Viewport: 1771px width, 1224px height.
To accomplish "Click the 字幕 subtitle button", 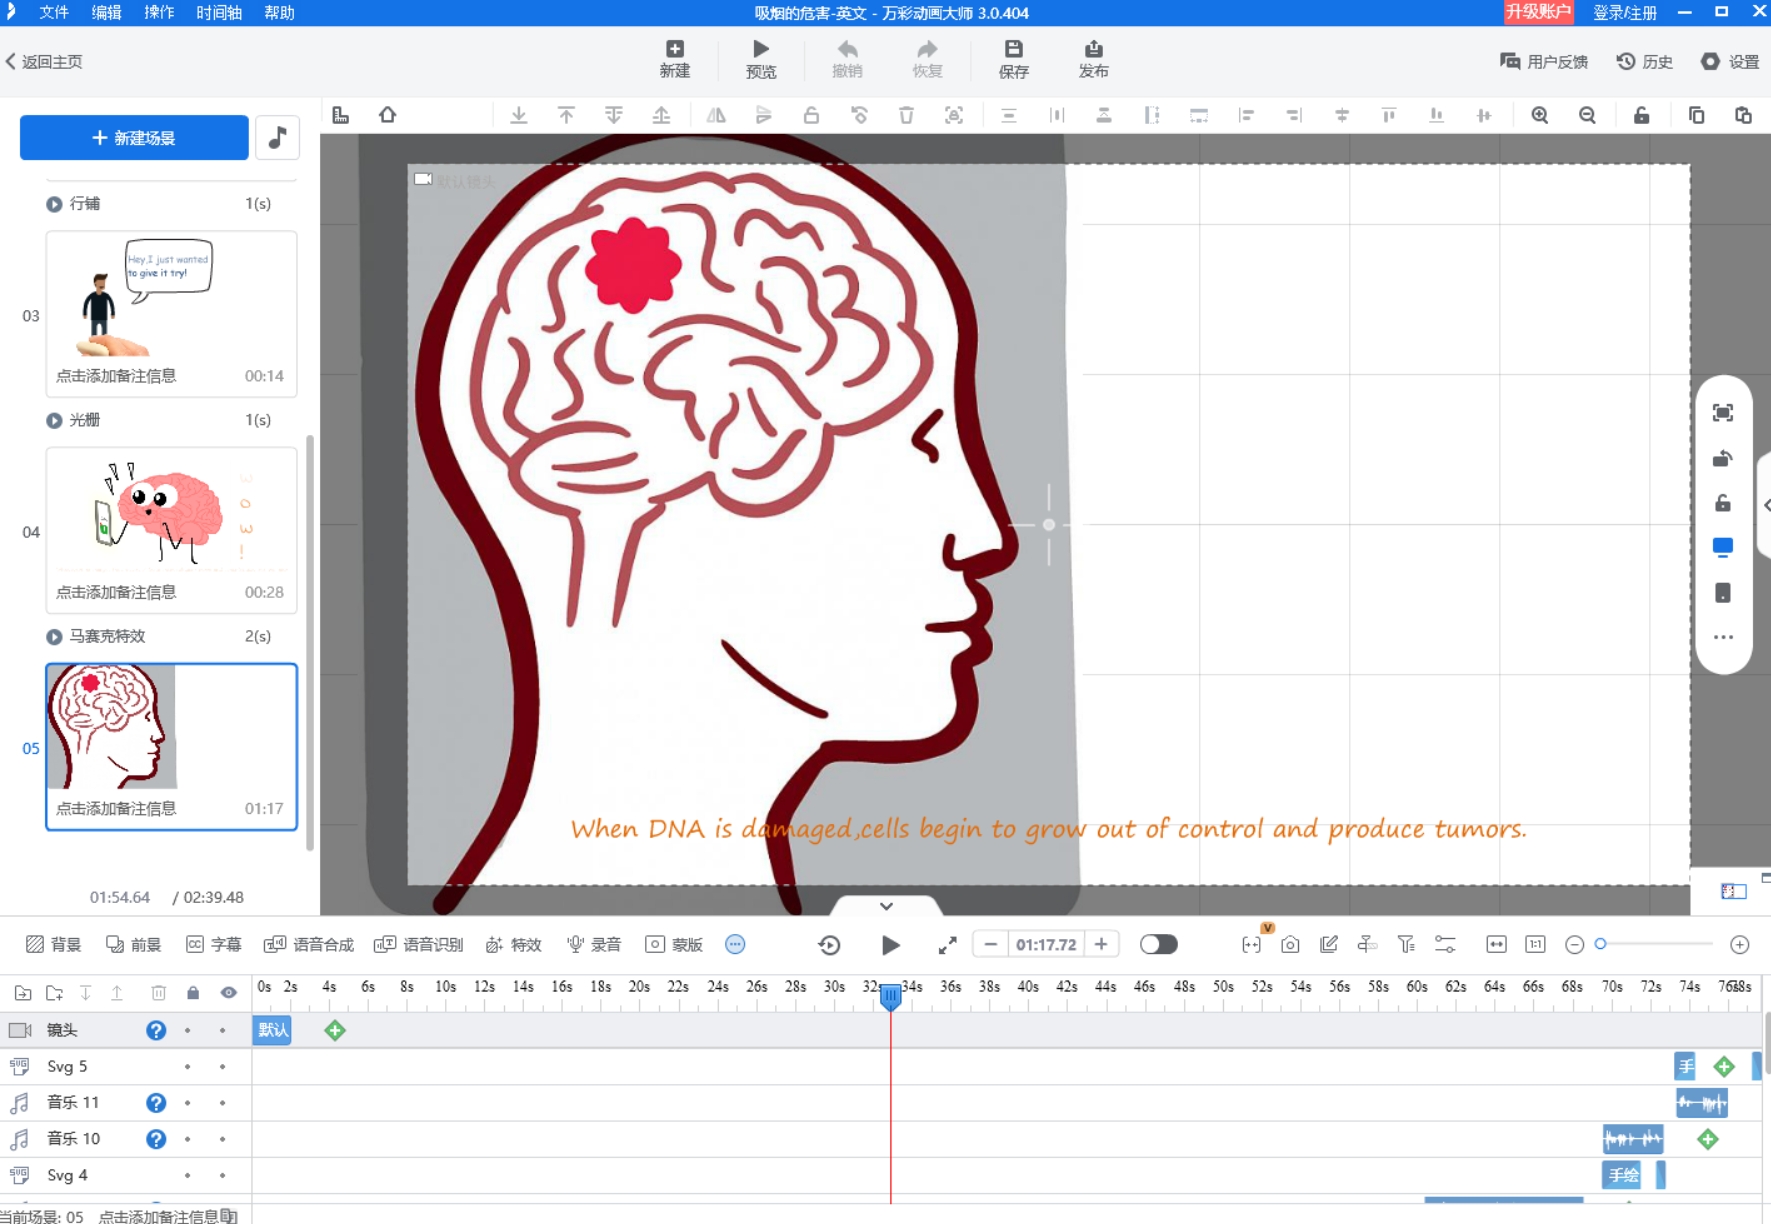I will point(214,945).
